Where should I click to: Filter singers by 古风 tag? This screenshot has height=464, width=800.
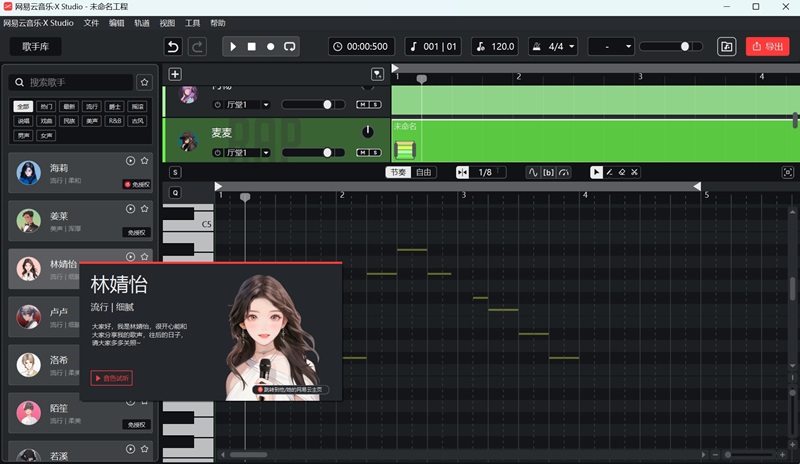point(138,121)
